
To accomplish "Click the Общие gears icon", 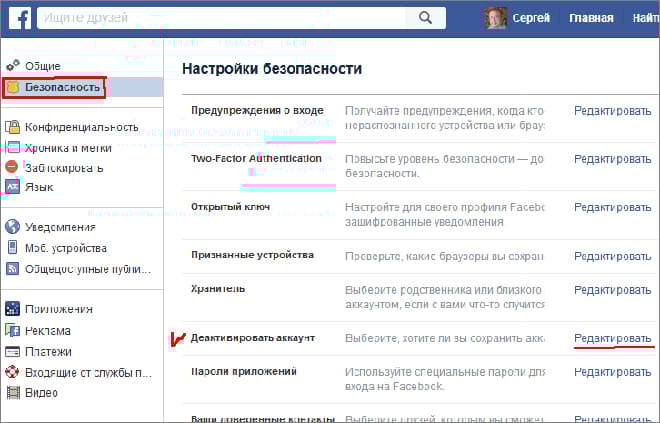I will click(13, 66).
